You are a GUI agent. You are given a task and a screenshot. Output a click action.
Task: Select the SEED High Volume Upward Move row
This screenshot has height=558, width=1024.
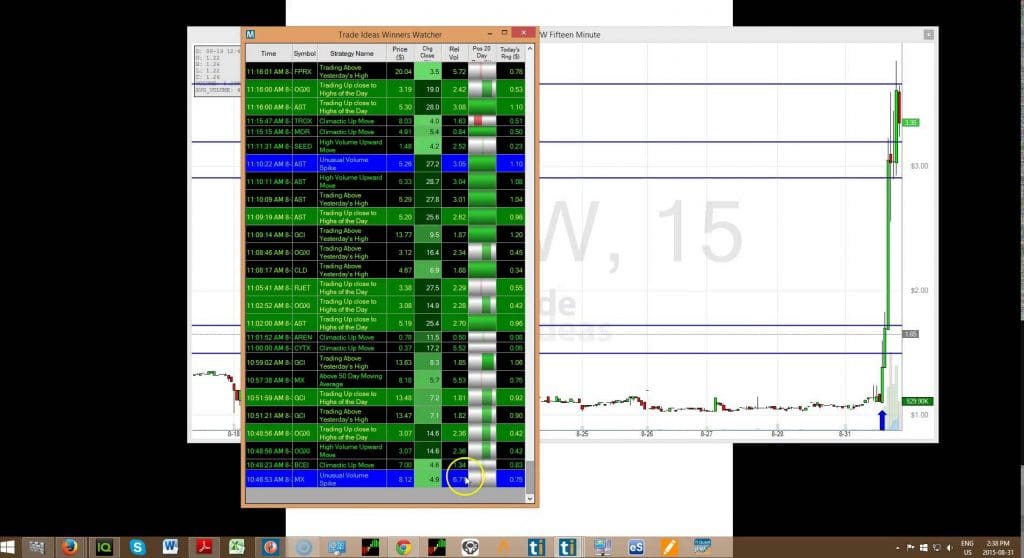pyautogui.click(x=385, y=146)
